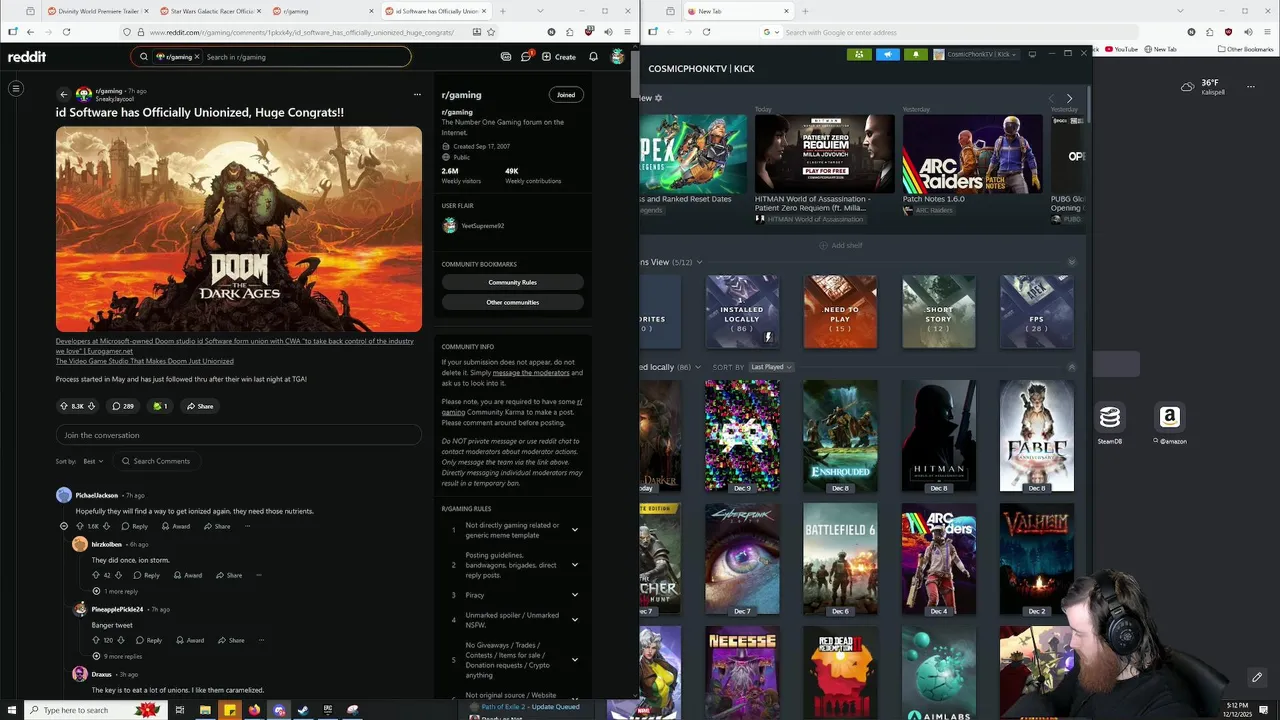Expand rule 5 No Giveaways / Trades
Image resolution: width=1280 pixels, height=720 pixels.
(x=574, y=660)
